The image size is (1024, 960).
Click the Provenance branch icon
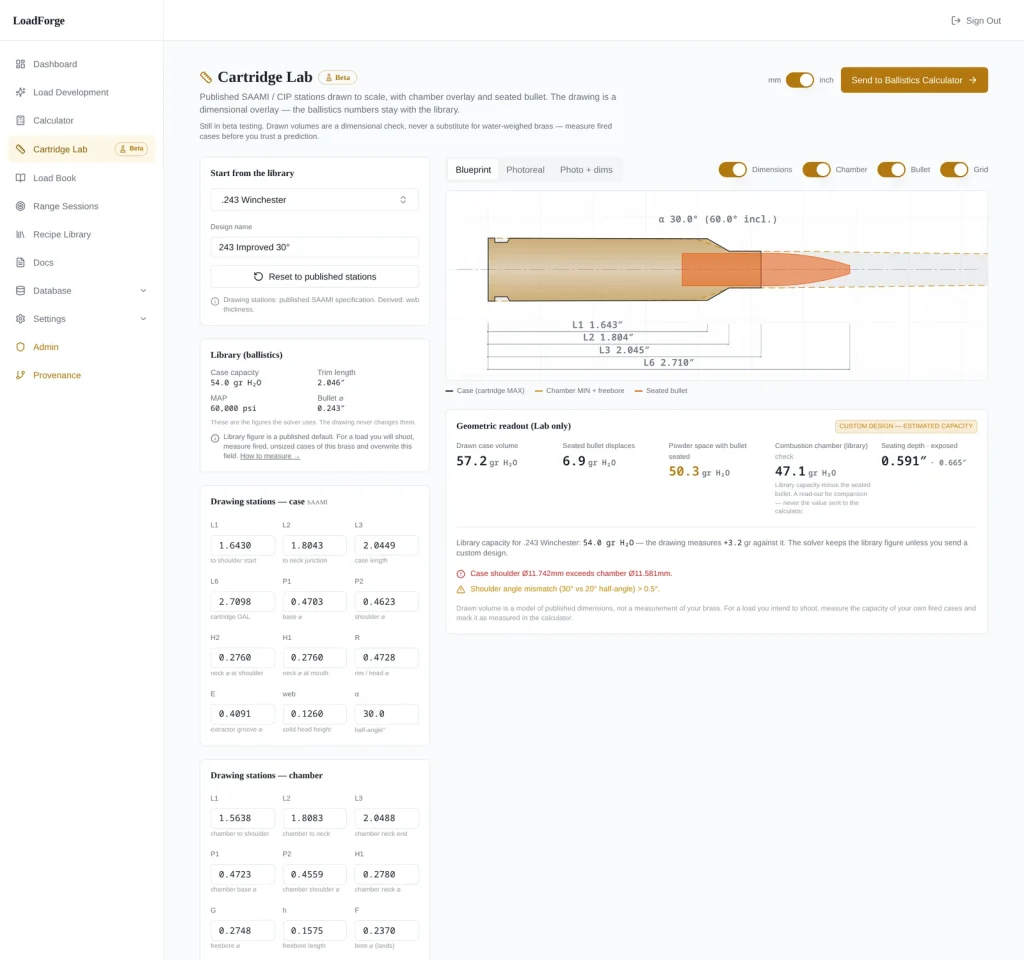20,375
